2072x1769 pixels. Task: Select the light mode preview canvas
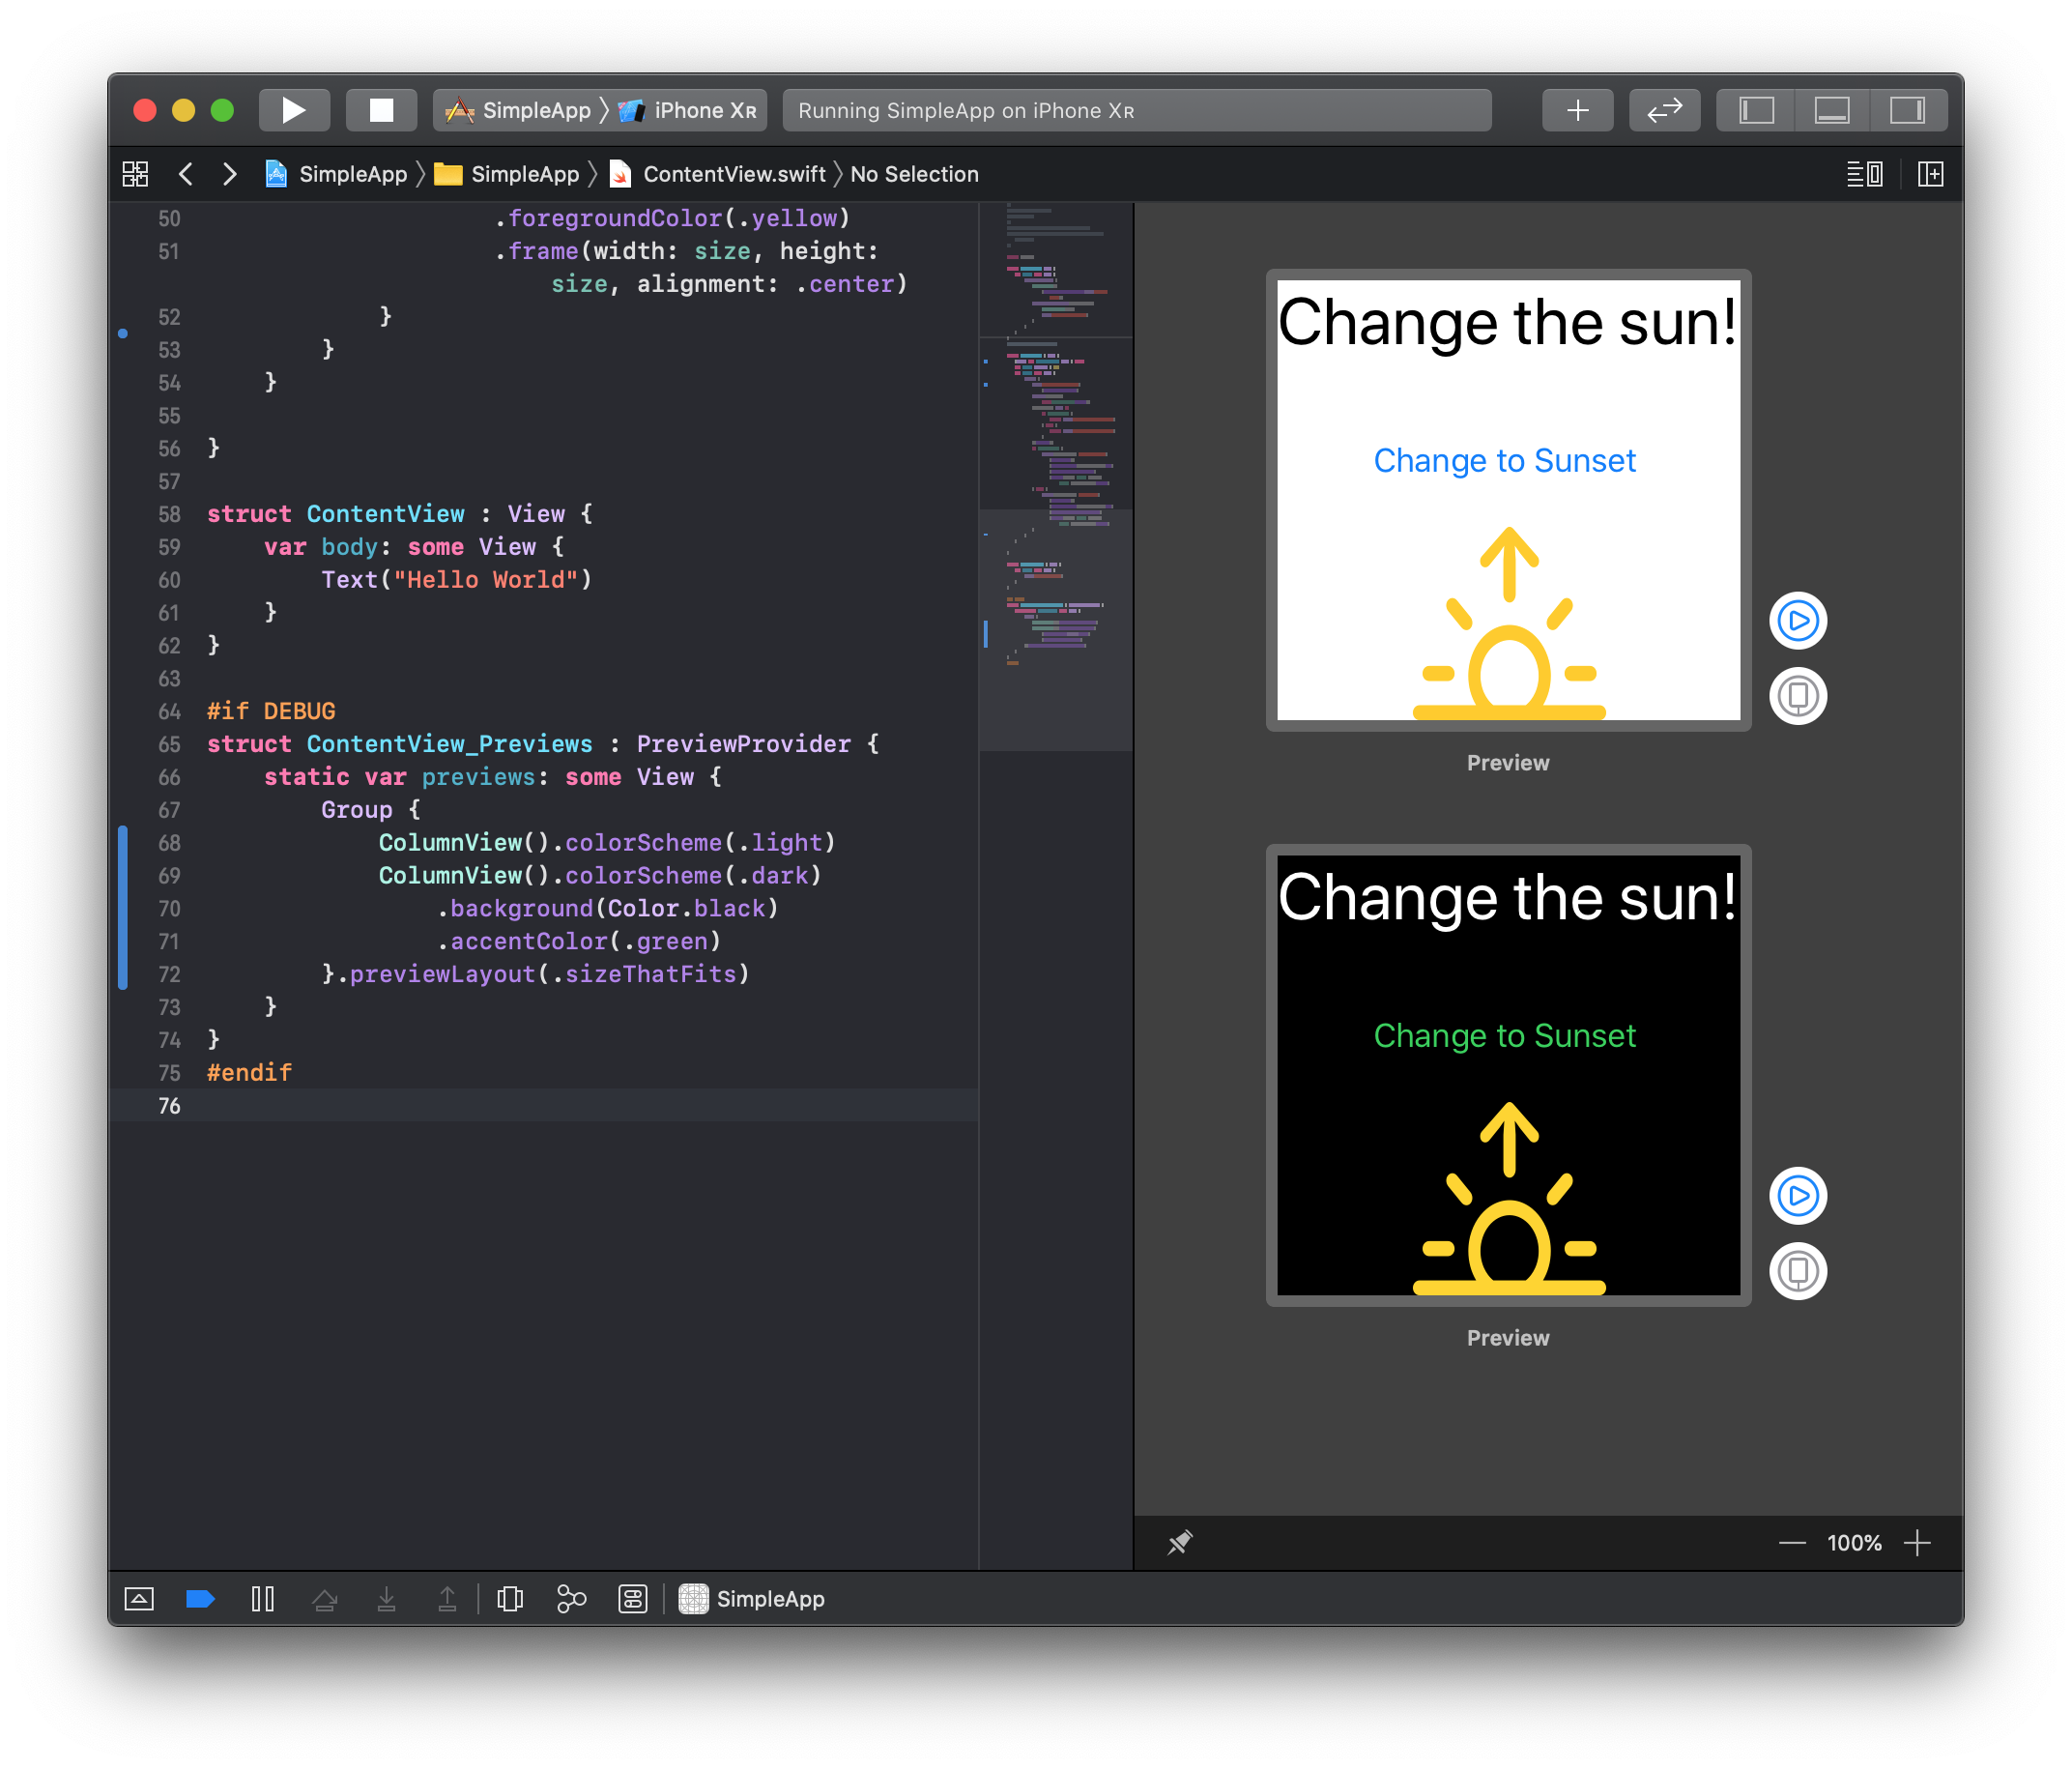click(x=1508, y=500)
